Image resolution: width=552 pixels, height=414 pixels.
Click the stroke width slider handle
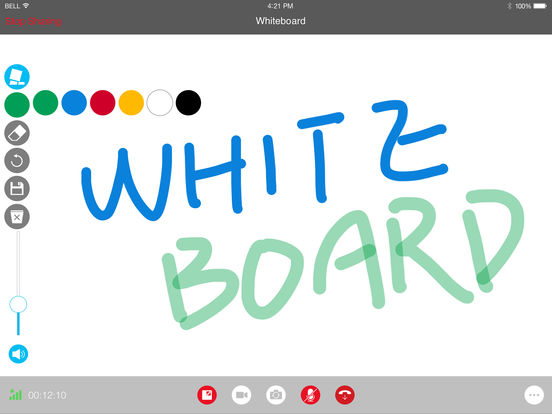pos(18,305)
